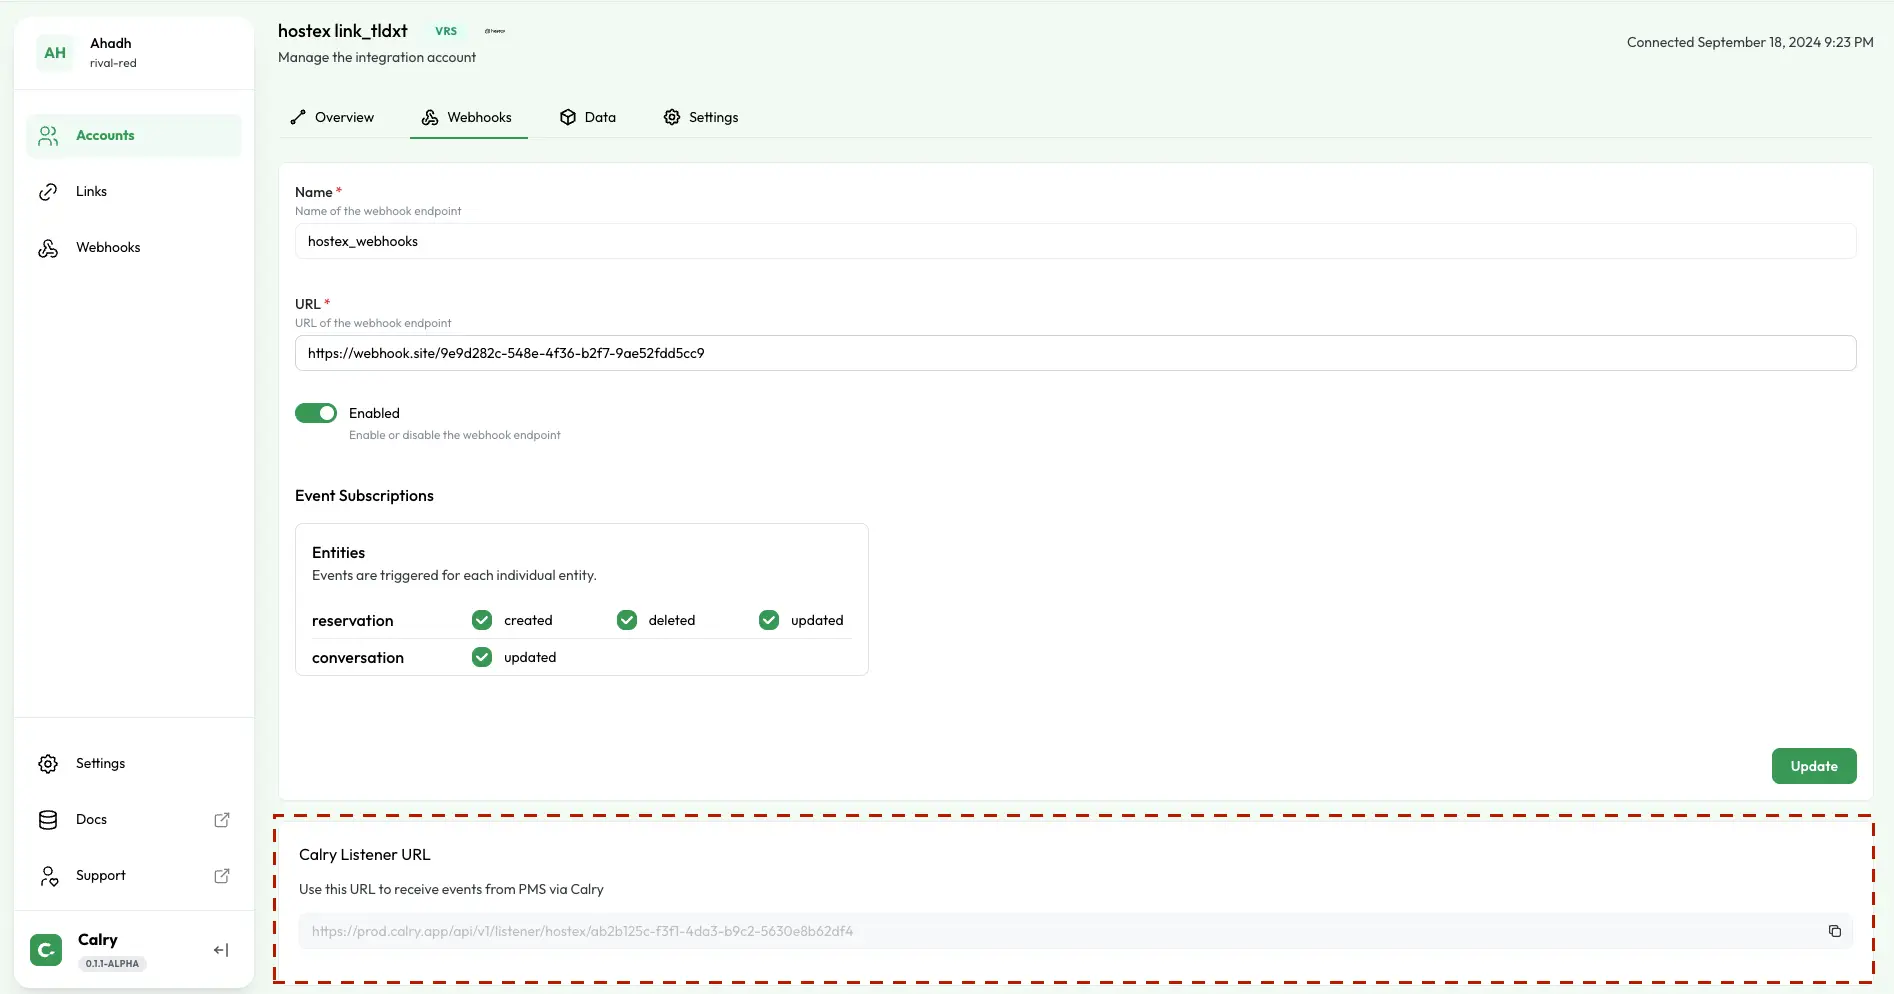Click the webhook URL input field
Viewport: 1894px width, 994px height.
coord(1075,354)
